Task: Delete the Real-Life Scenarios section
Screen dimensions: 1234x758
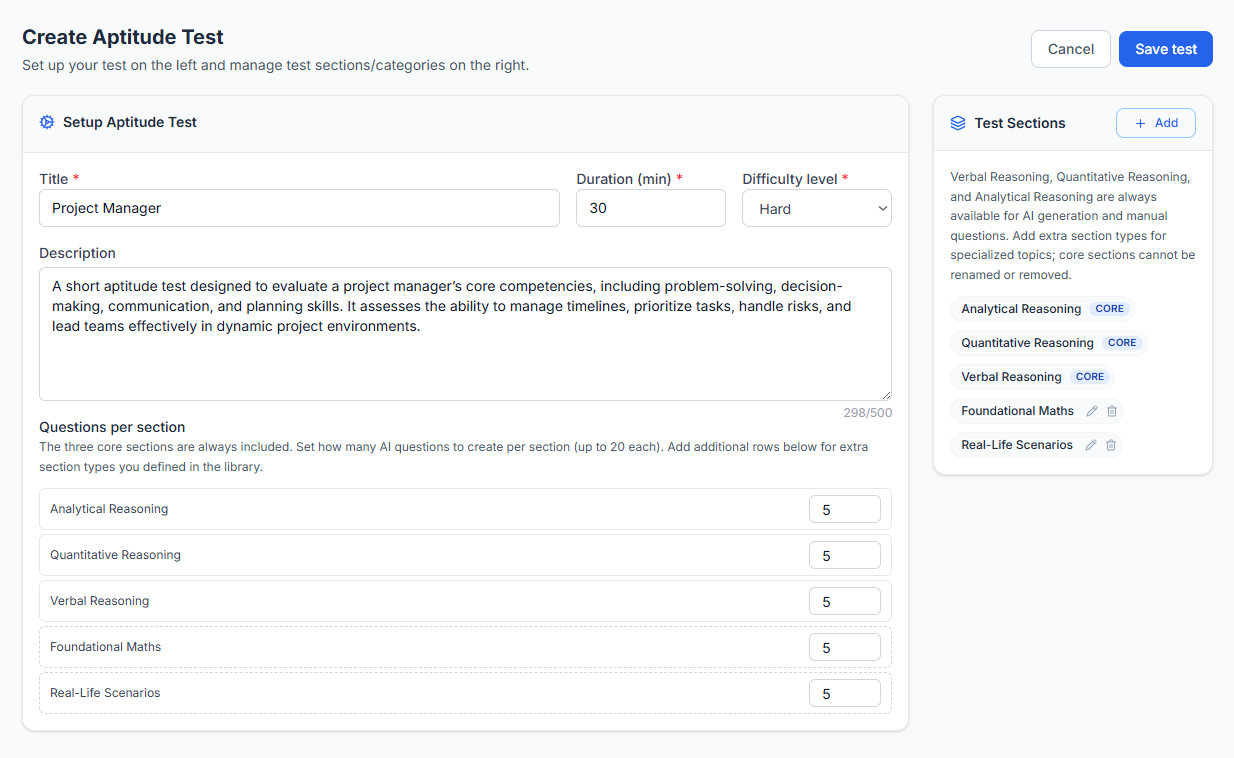Action: coord(1111,445)
